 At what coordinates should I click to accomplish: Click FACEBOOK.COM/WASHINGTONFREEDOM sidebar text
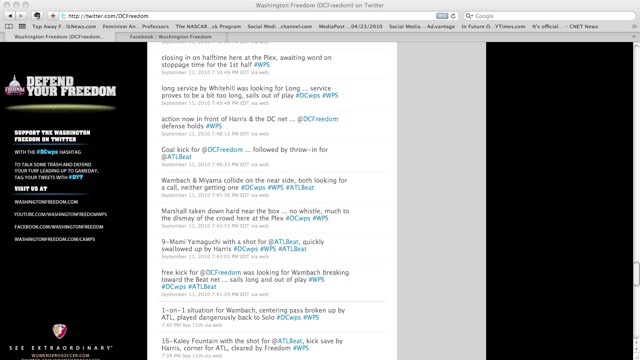[59, 227]
